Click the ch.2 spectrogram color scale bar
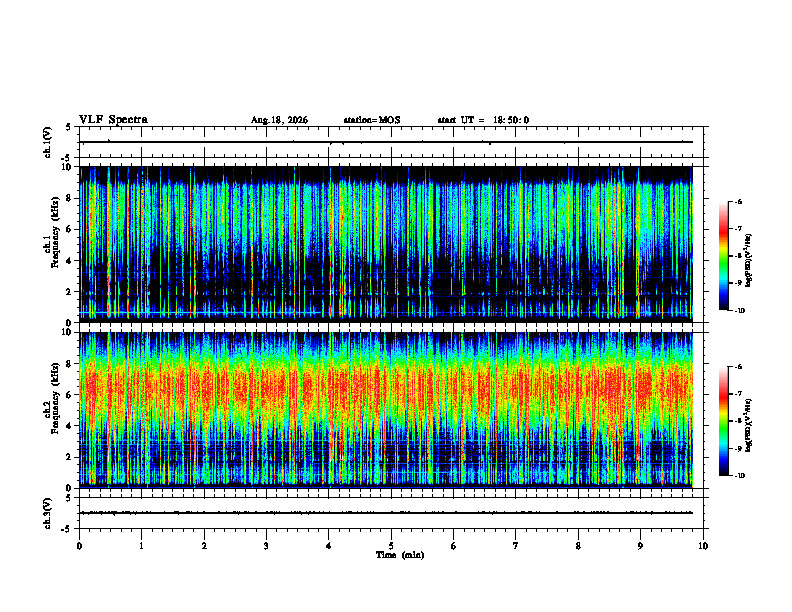The height and width of the screenshot is (612, 792). click(x=723, y=421)
